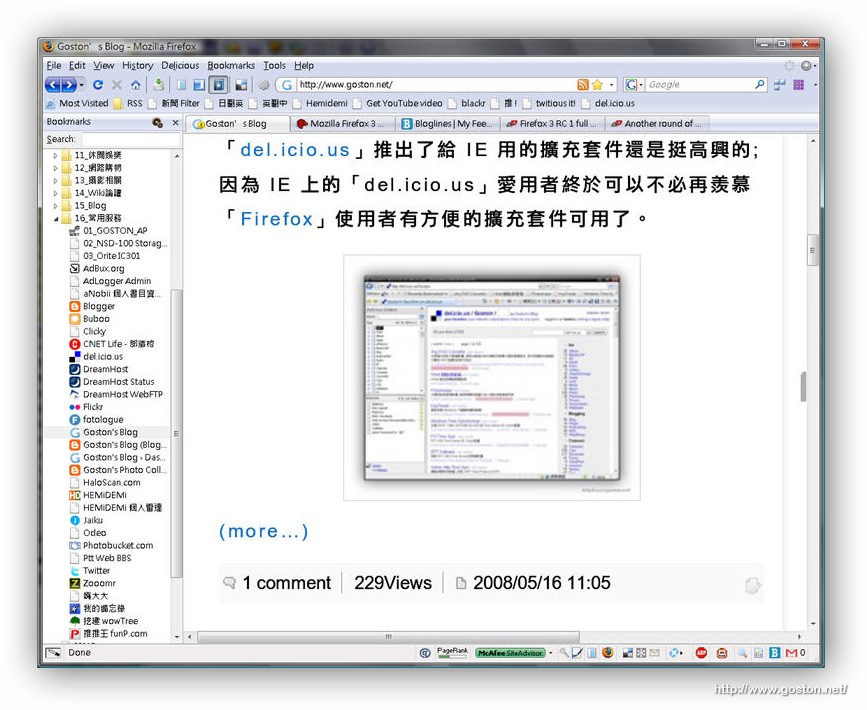Open the Gmail notifier icon in status bar
The height and width of the screenshot is (710, 867).
click(792, 653)
